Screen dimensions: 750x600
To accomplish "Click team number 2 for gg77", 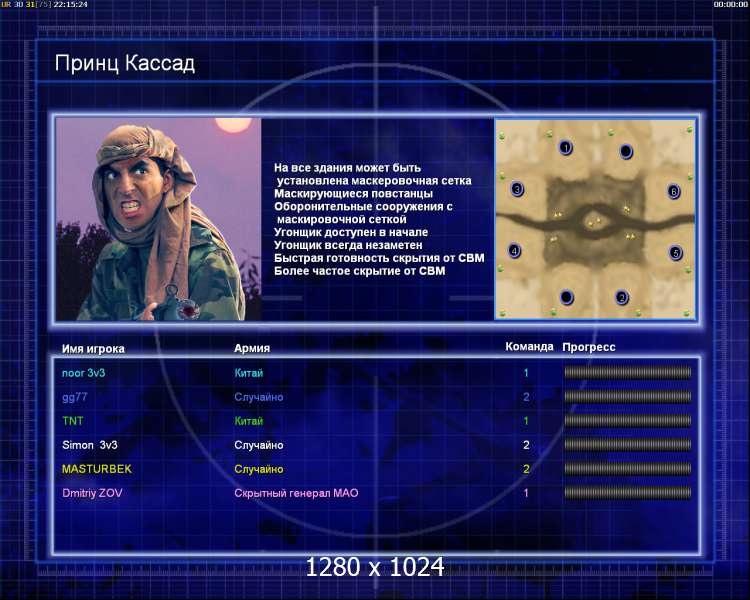I will [x=526, y=397].
